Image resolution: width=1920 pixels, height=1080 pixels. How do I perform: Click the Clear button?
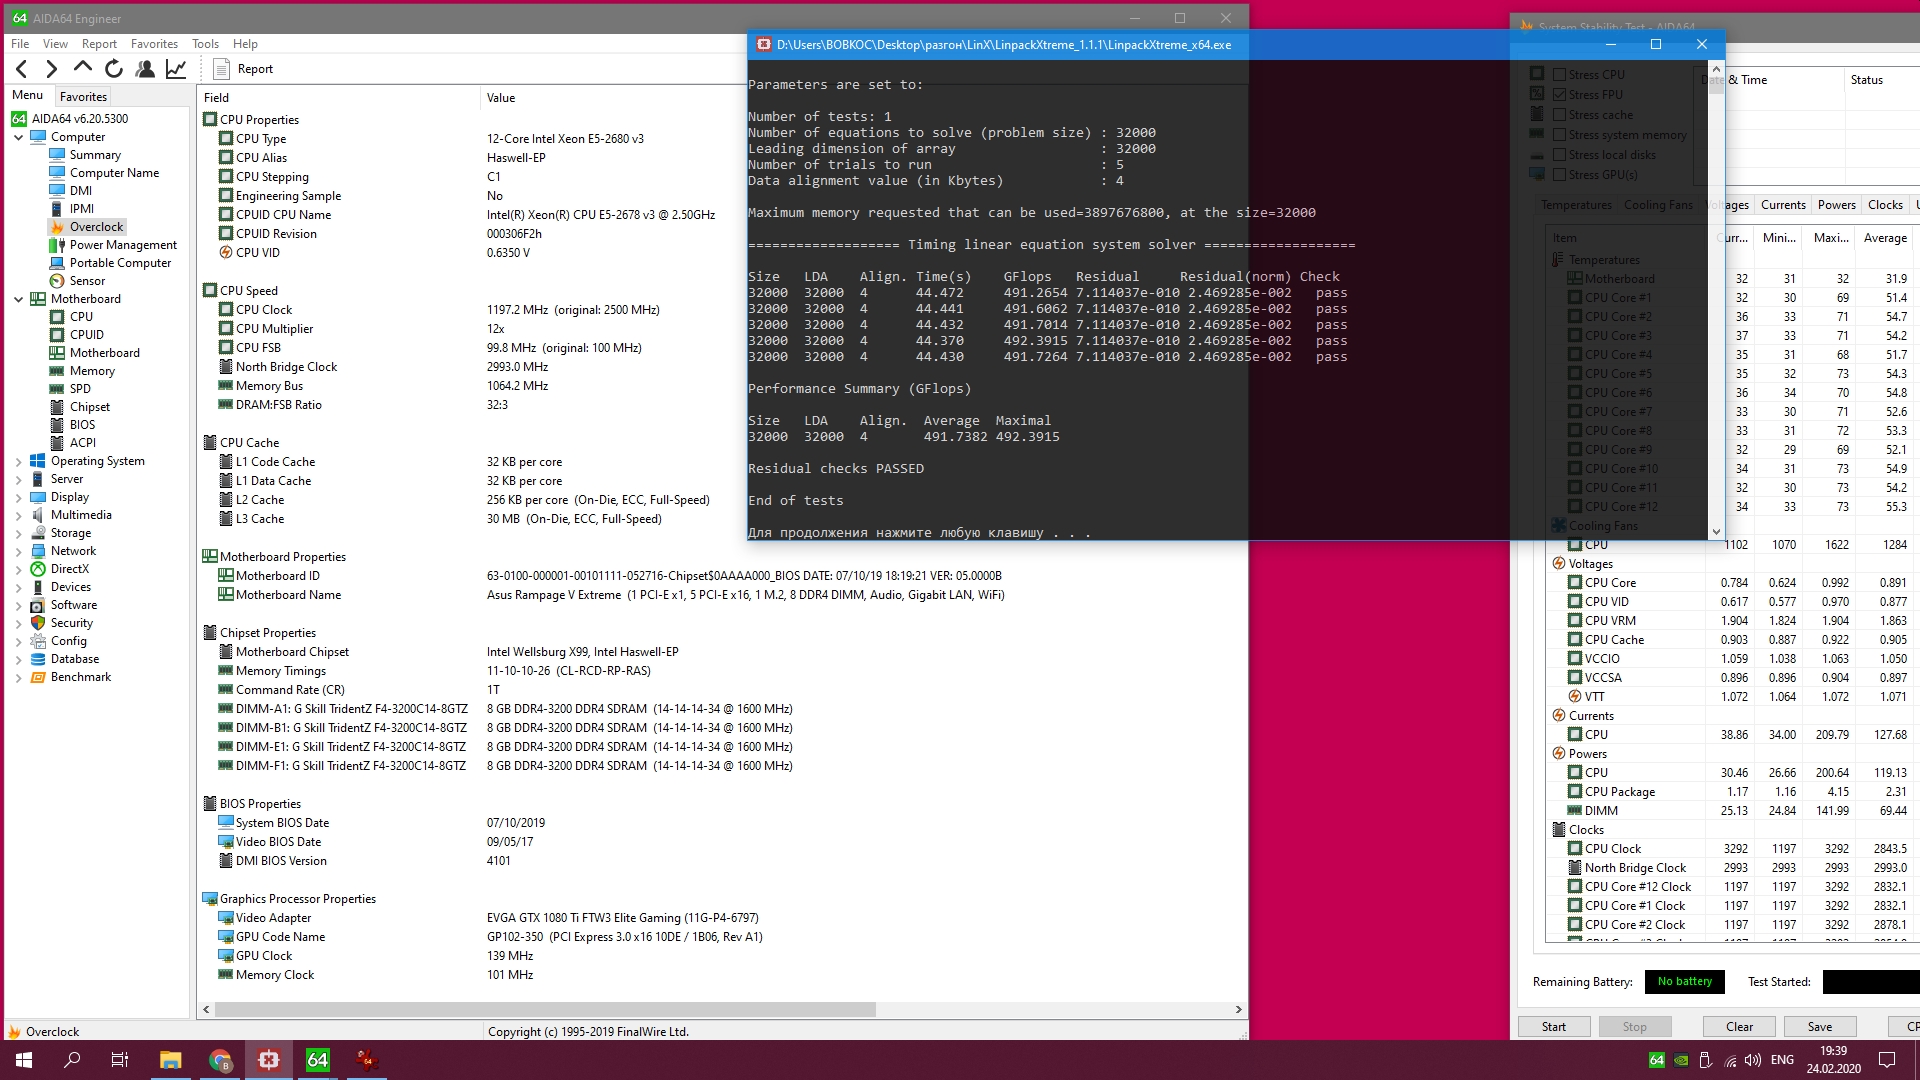(1739, 1027)
